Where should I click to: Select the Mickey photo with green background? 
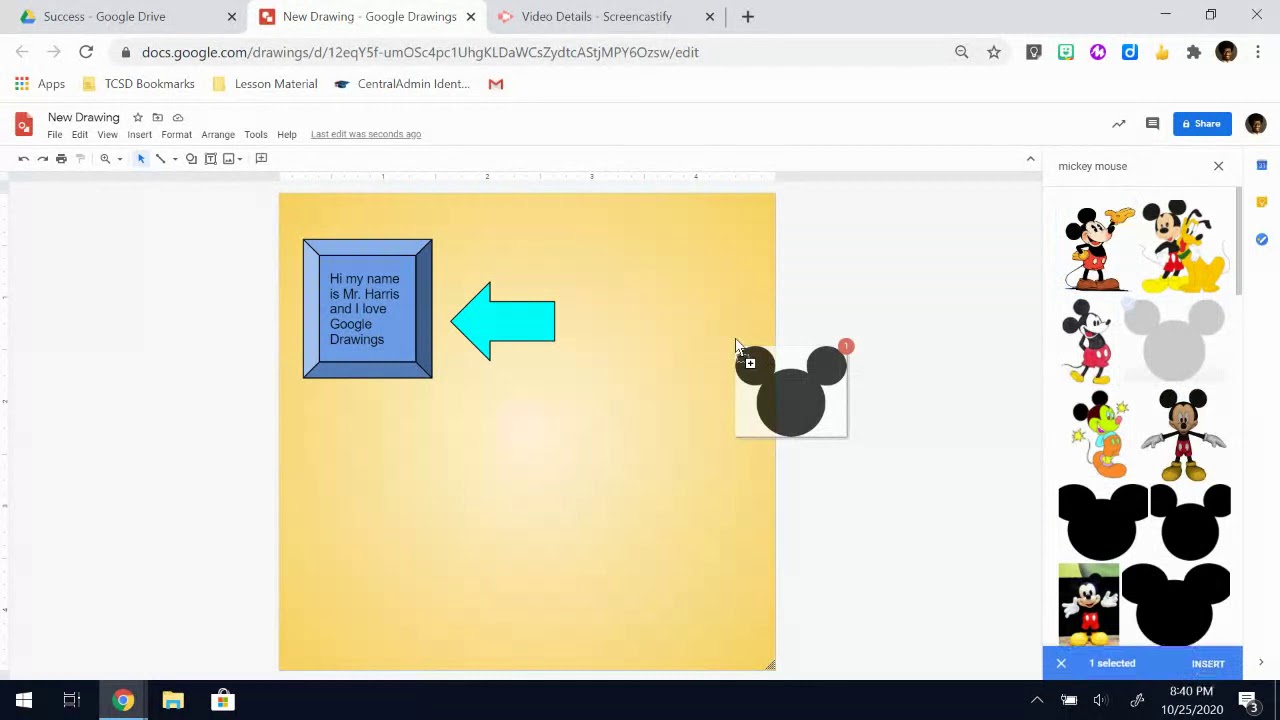[x=1089, y=604]
